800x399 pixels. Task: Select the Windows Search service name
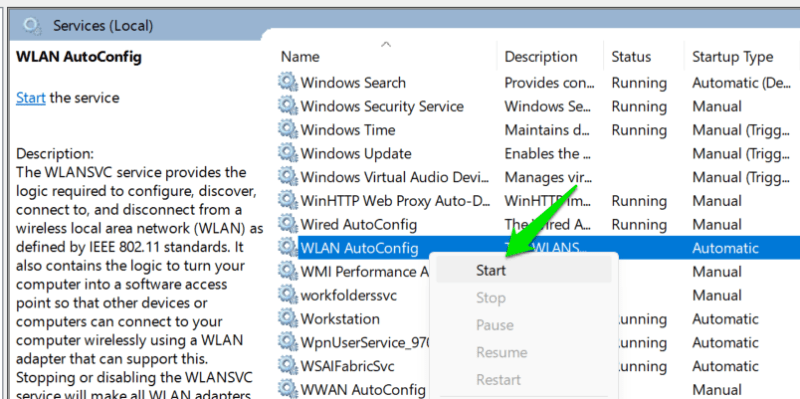(353, 83)
